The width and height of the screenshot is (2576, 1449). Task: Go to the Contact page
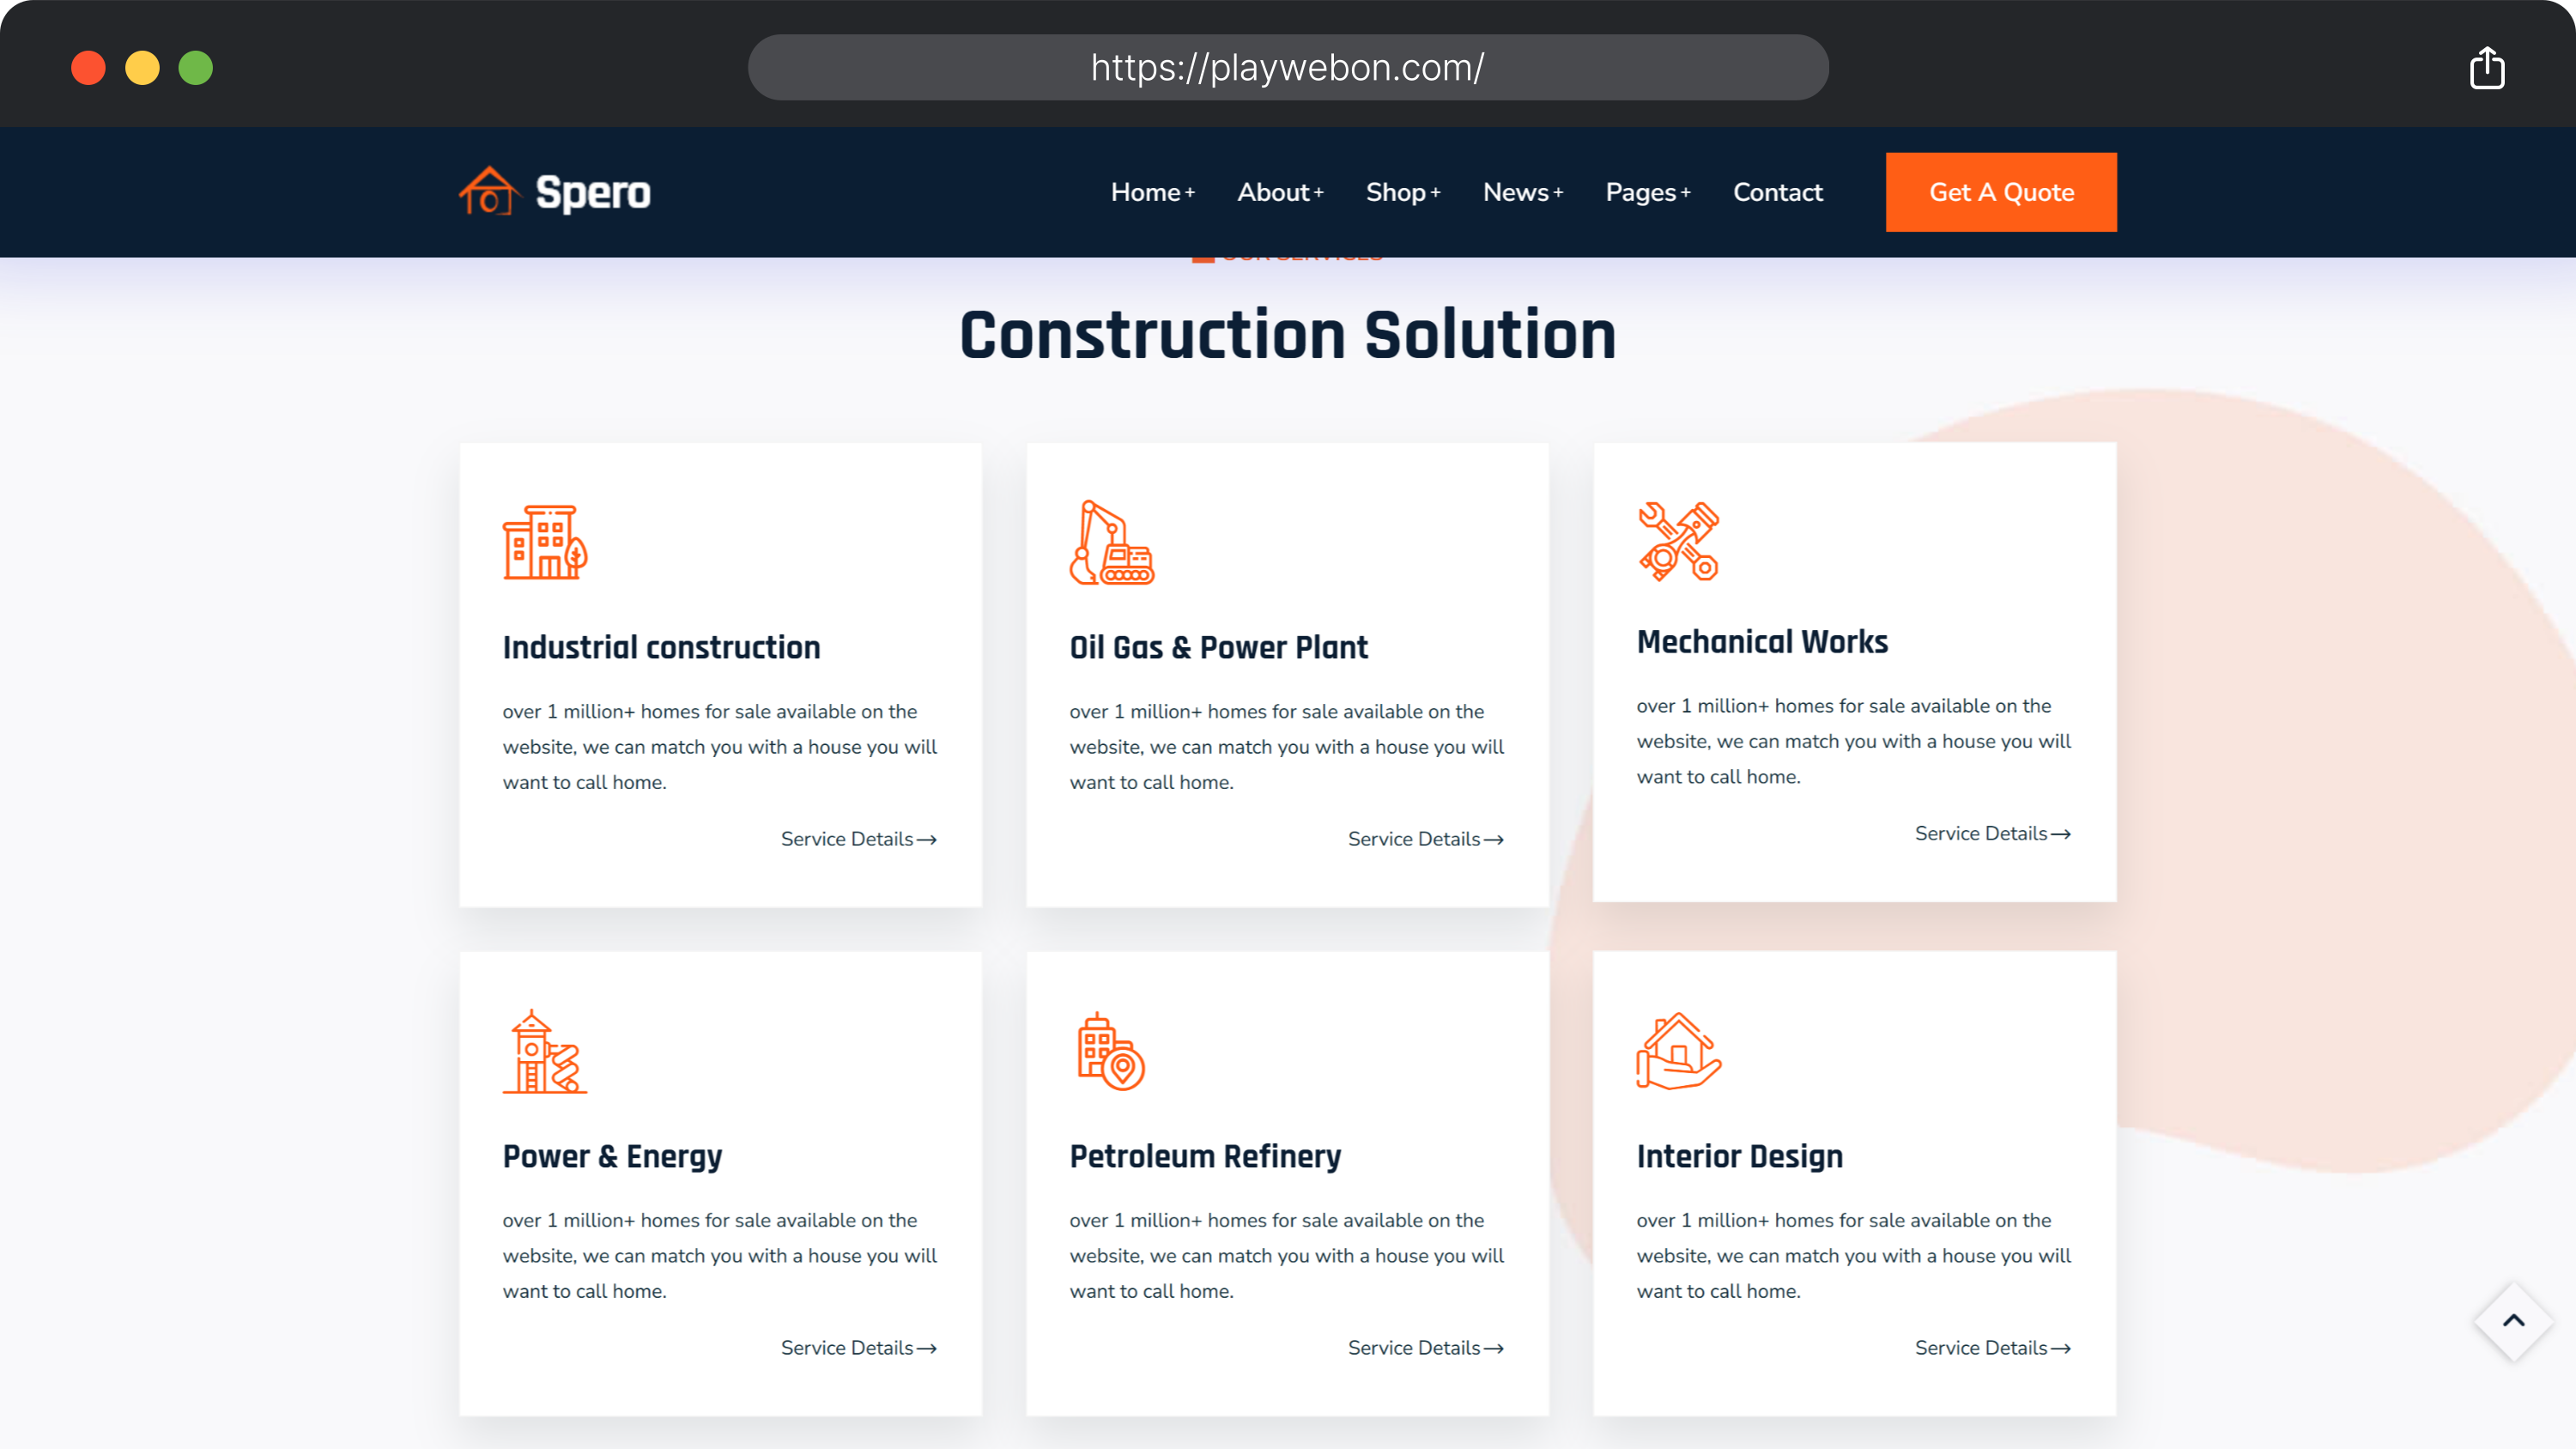pyautogui.click(x=1777, y=192)
